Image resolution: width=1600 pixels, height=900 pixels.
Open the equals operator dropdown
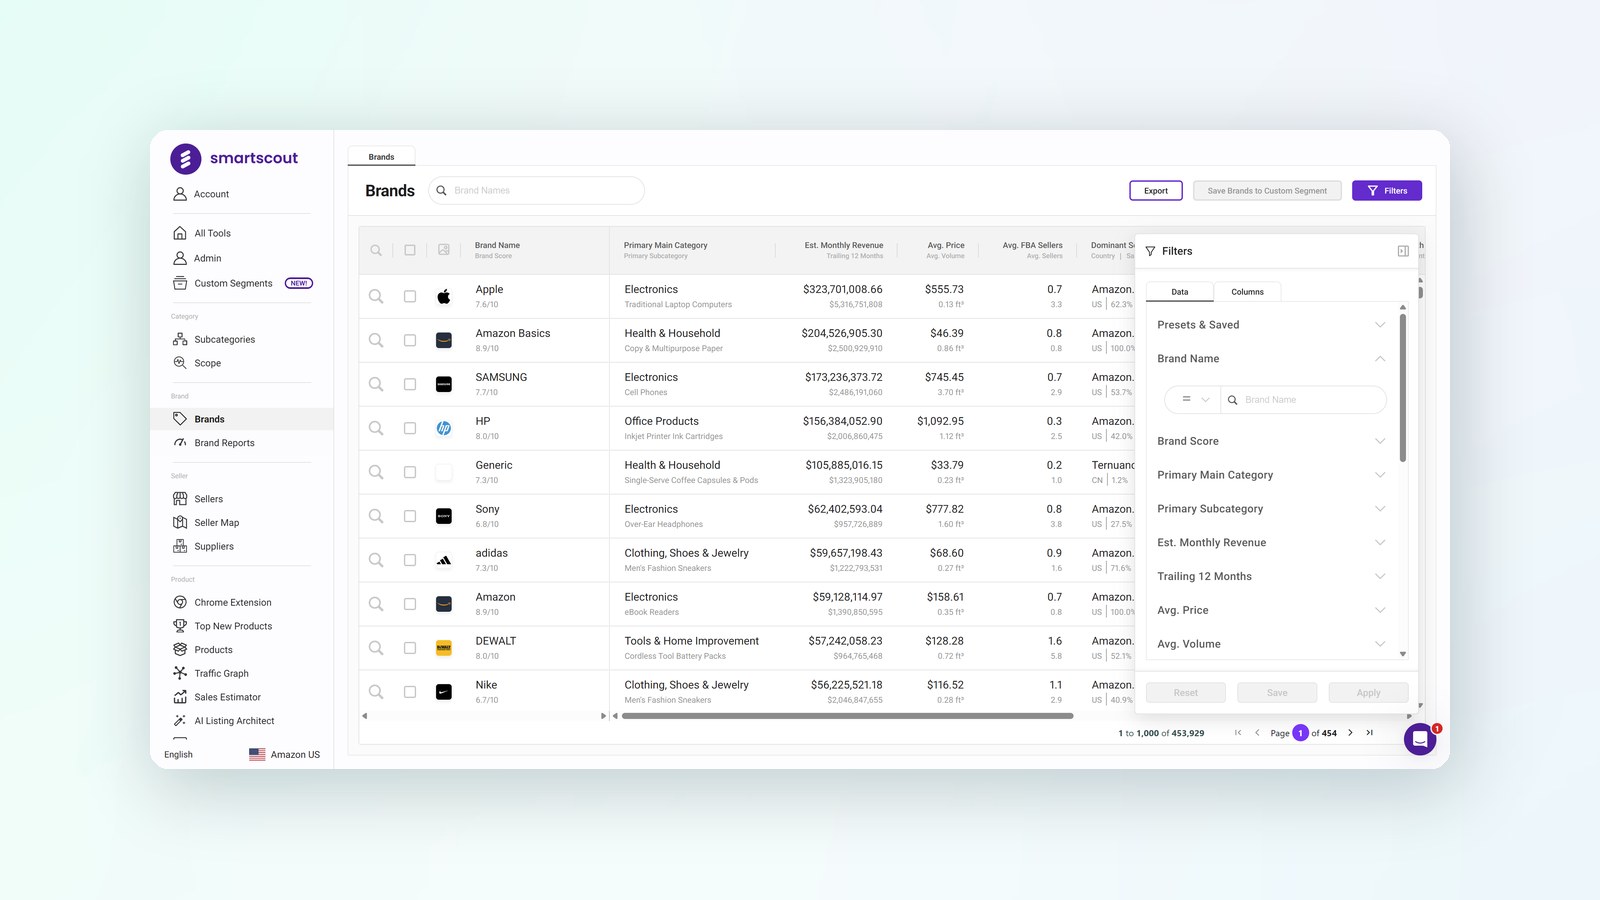click(1194, 400)
